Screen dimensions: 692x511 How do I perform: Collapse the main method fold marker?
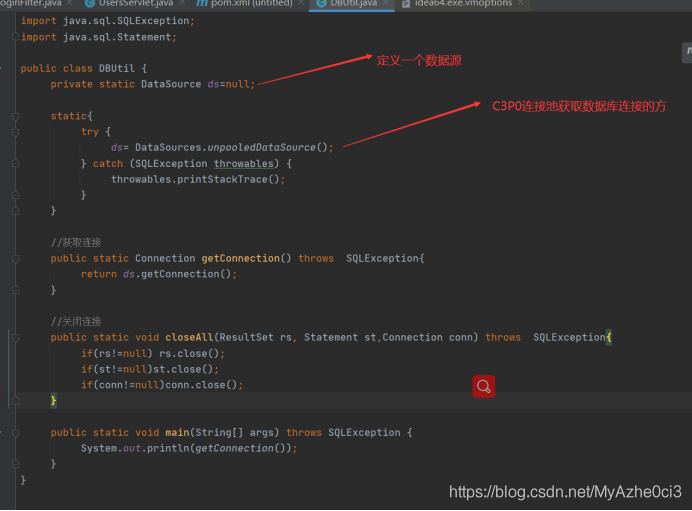[15, 433]
